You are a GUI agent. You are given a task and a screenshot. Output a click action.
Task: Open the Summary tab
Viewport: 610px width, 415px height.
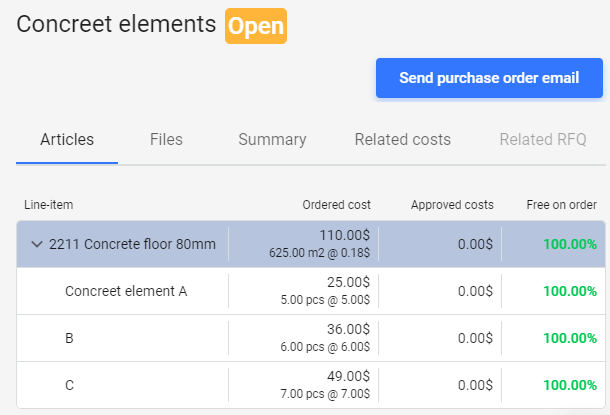pos(272,139)
